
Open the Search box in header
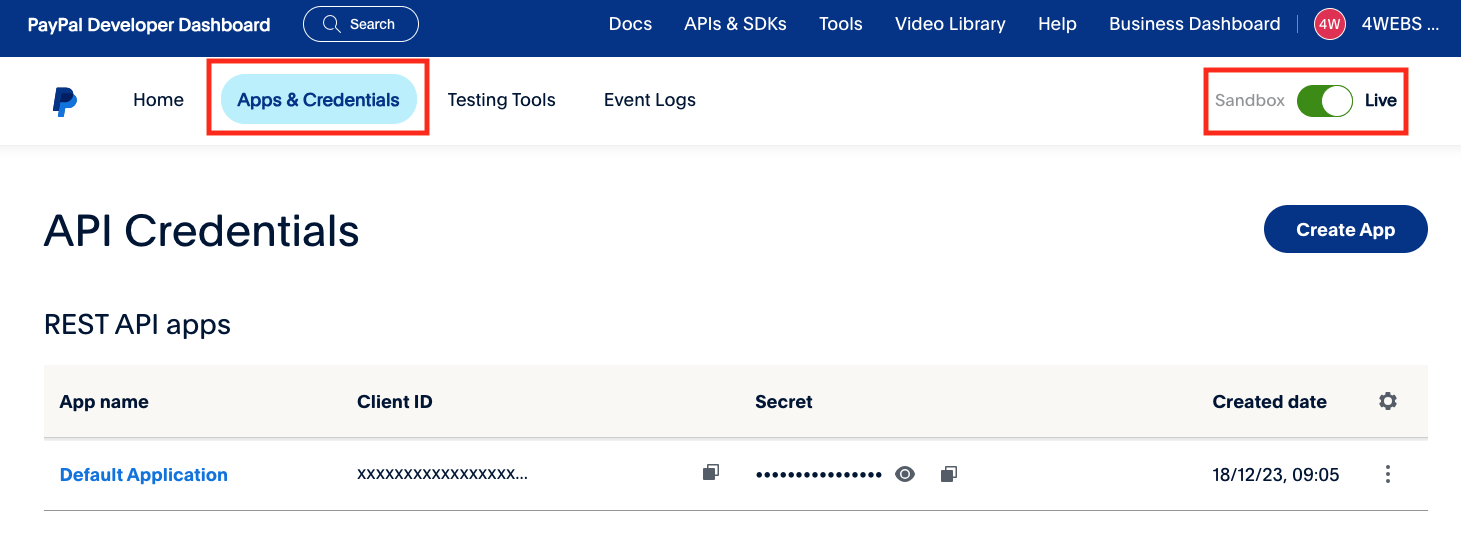(x=360, y=24)
